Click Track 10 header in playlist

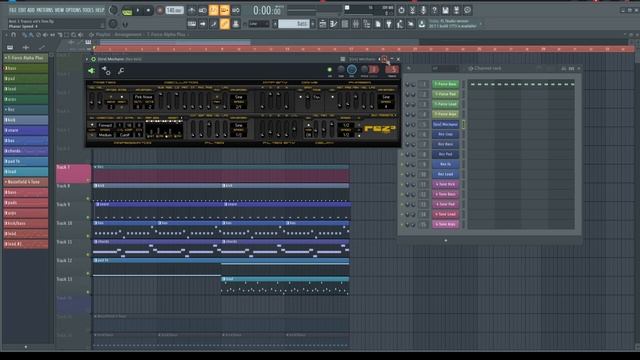tap(73, 229)
